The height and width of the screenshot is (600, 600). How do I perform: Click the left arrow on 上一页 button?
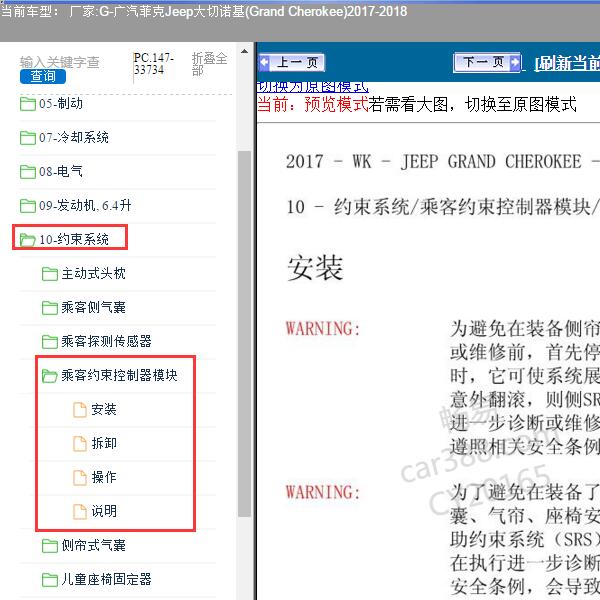(x=264, y=62)
